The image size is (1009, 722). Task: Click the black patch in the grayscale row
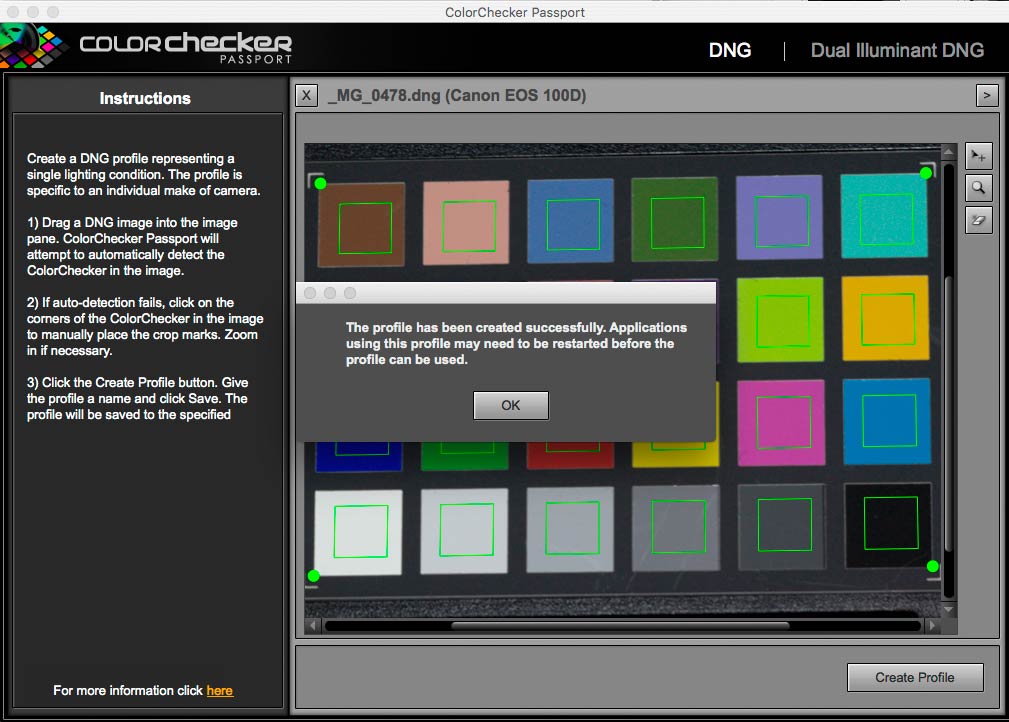tap(888, 525)
